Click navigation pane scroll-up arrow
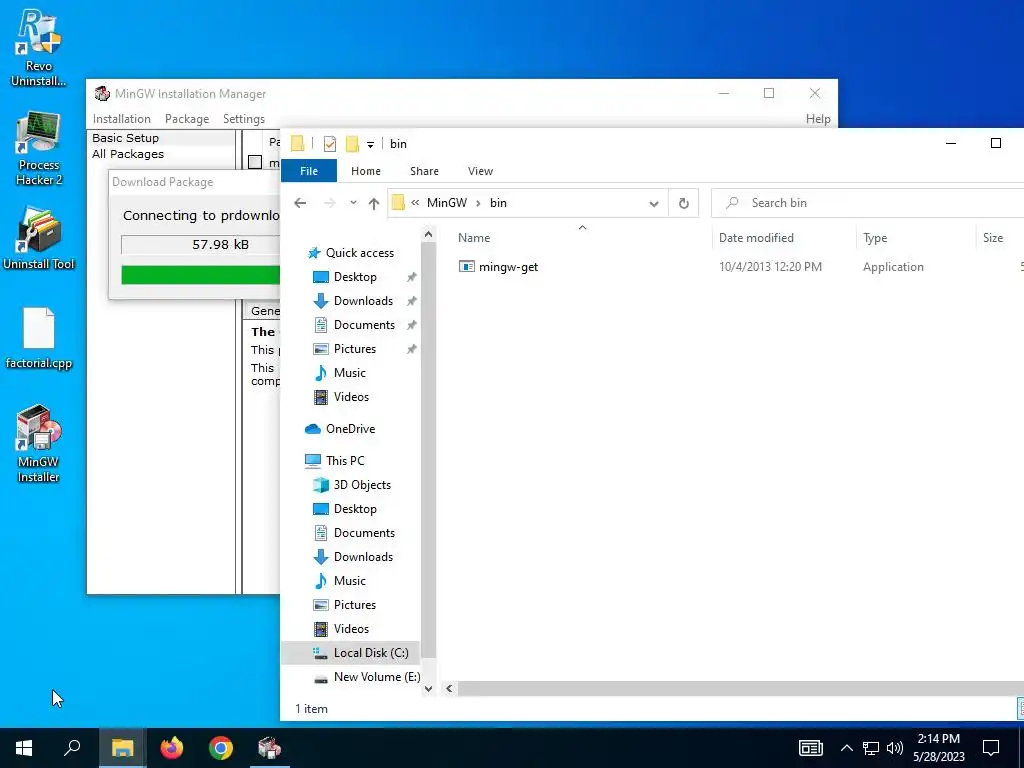1024x768 pixels. (x=428, y=234)
